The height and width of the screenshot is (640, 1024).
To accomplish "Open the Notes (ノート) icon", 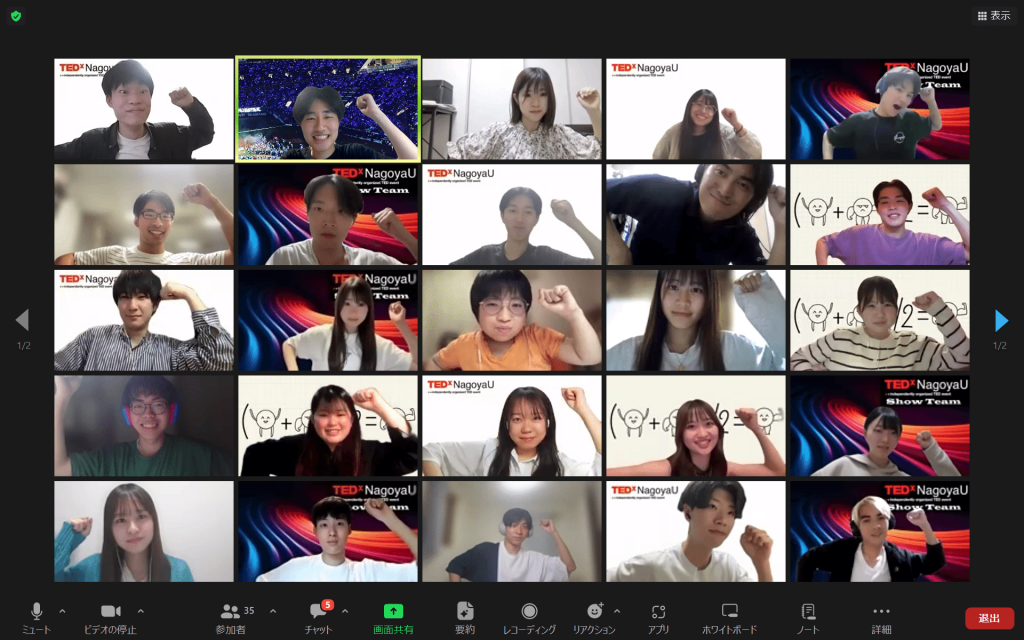I will coord(808,611).
